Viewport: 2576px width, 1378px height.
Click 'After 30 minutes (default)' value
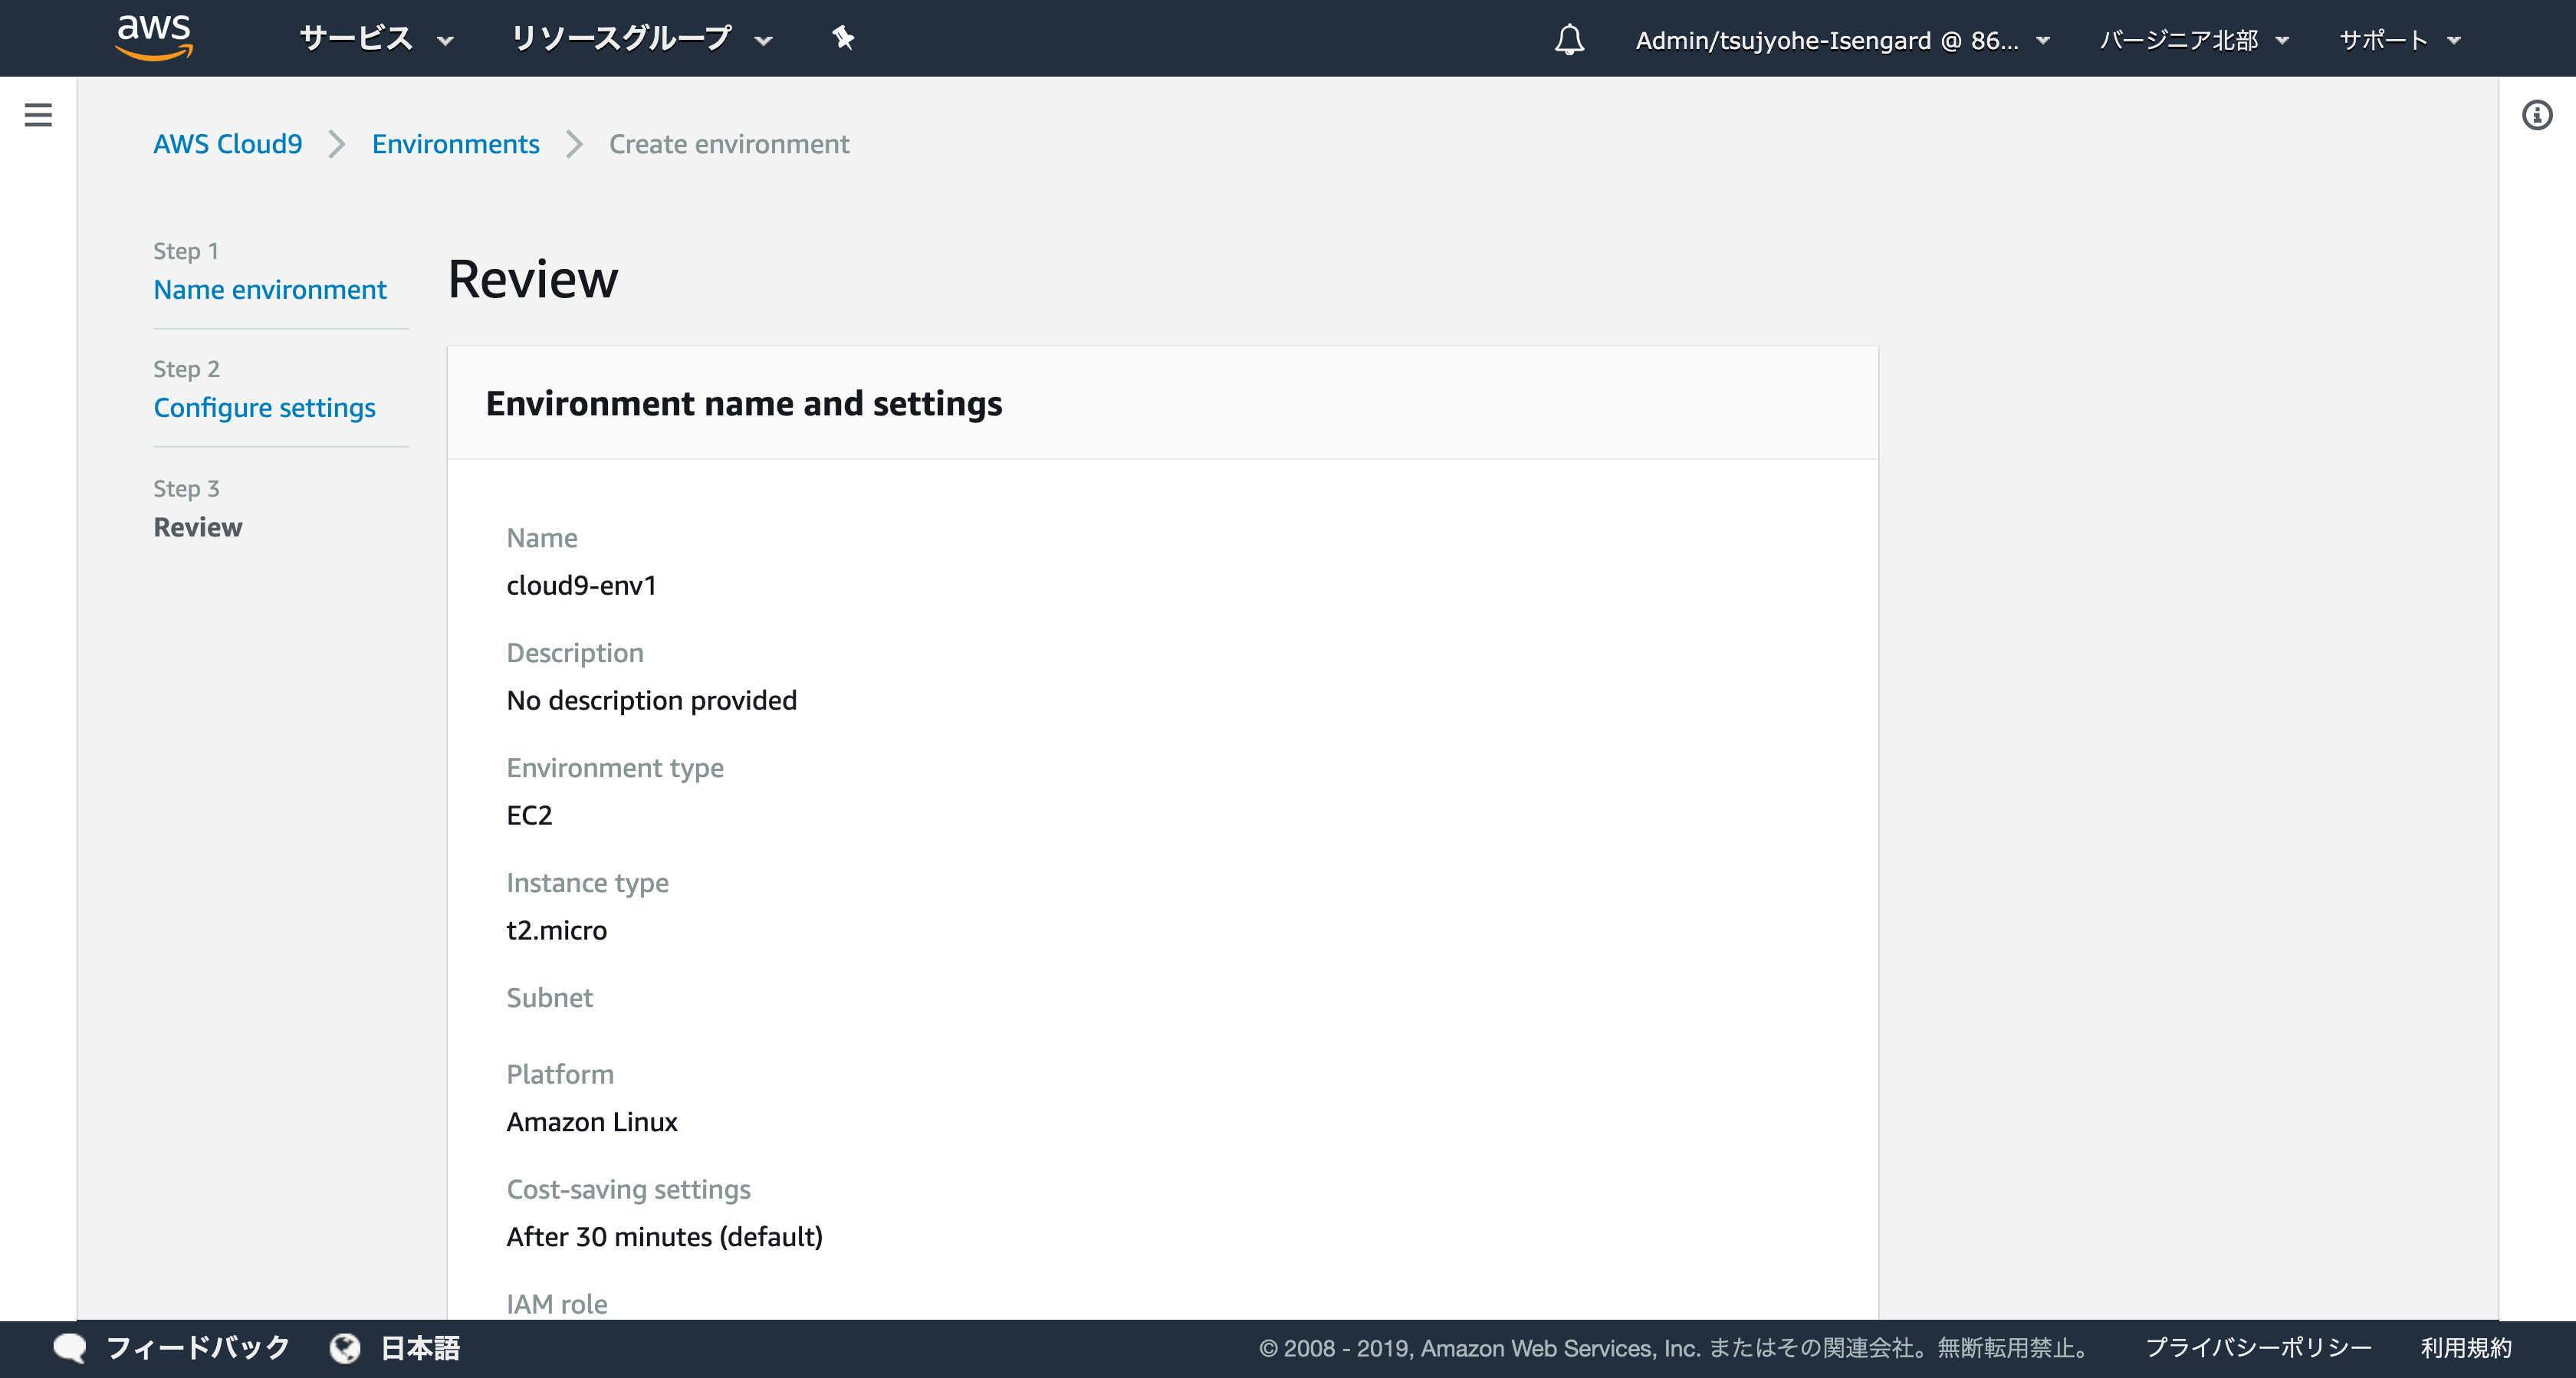665,1237
